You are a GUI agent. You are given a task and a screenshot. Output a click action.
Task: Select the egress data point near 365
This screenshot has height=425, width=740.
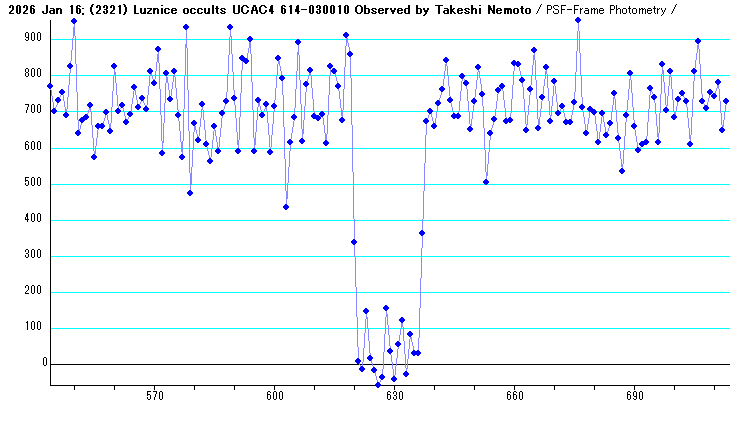(x=422, y=233)
